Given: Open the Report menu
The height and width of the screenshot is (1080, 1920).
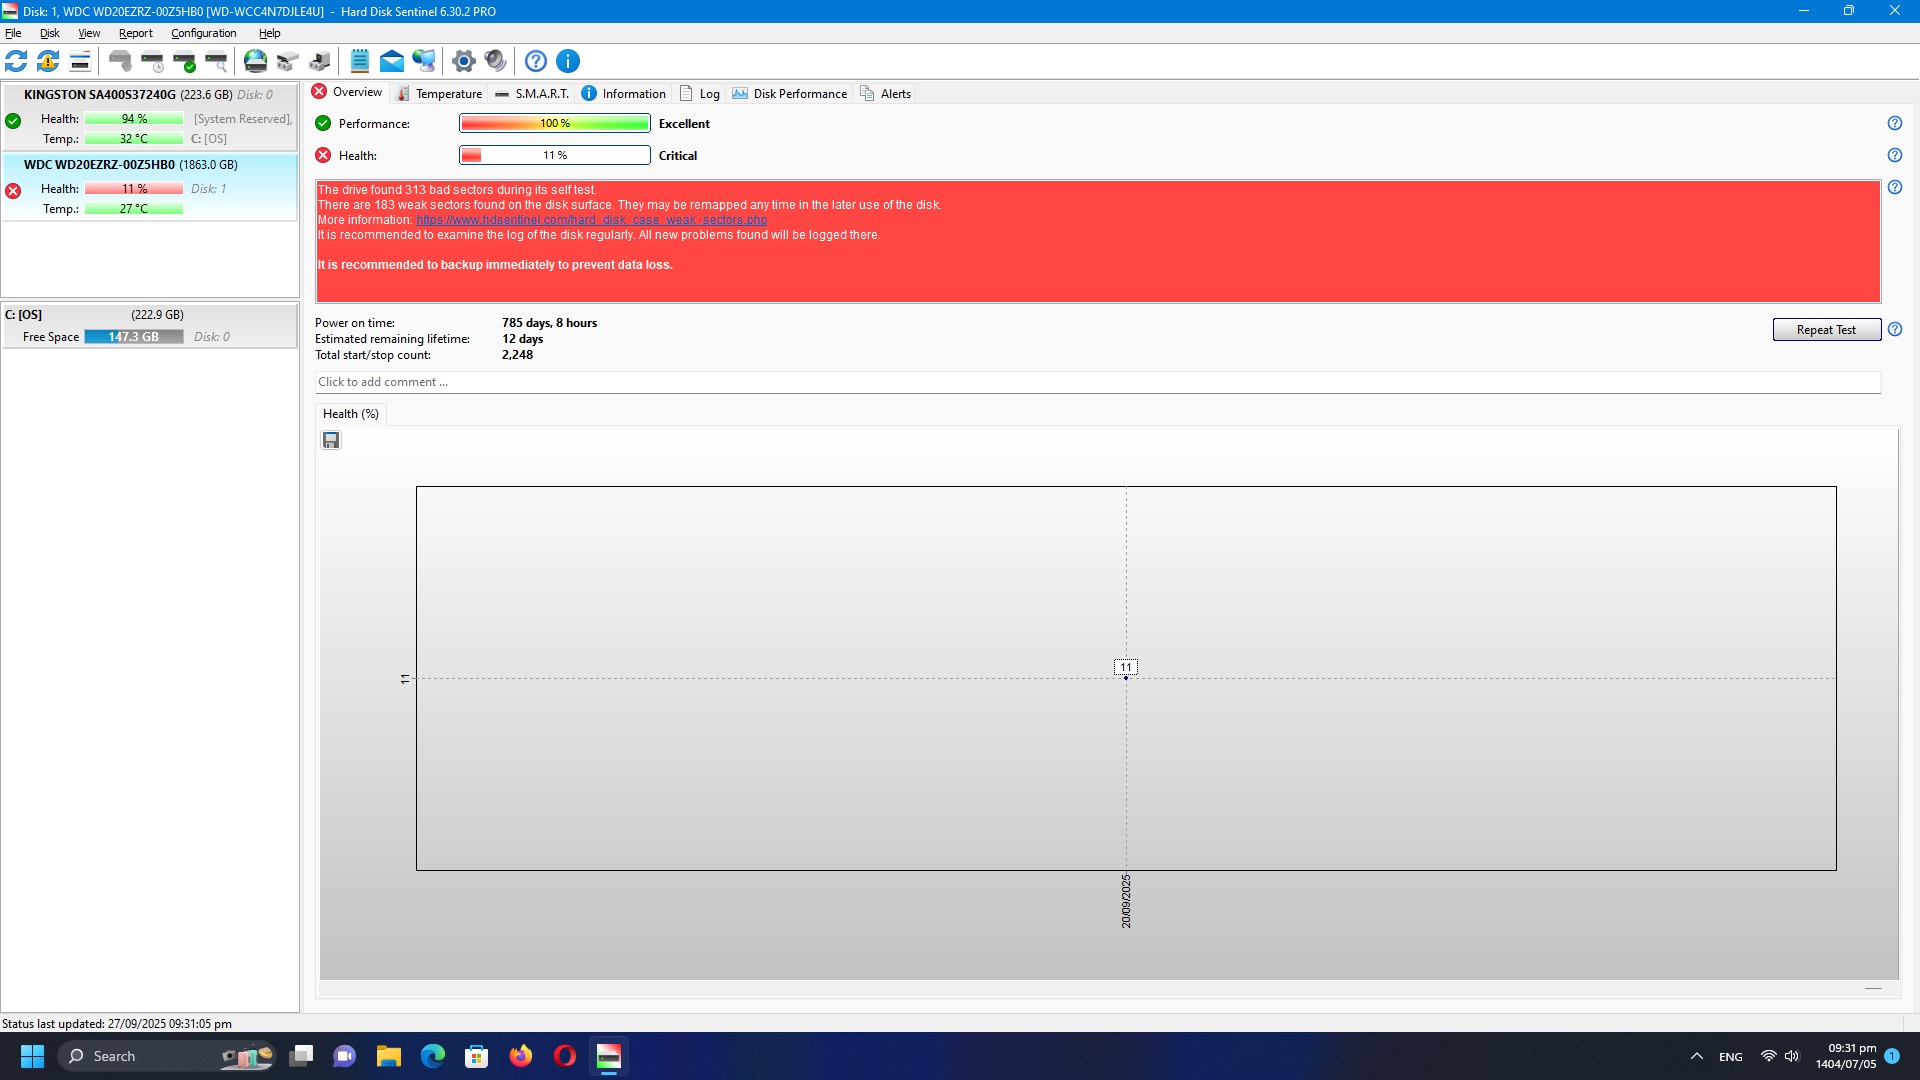Looking at the screenshot, I should (x=135, y=33).
